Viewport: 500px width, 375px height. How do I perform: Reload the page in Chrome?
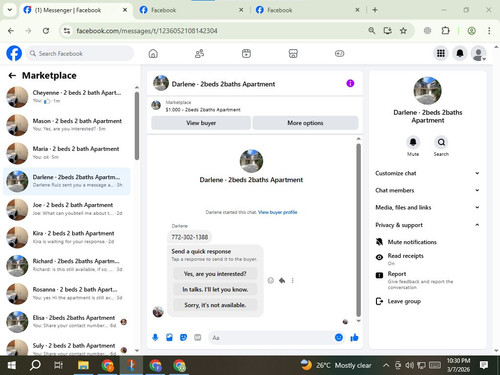(46, 31)
